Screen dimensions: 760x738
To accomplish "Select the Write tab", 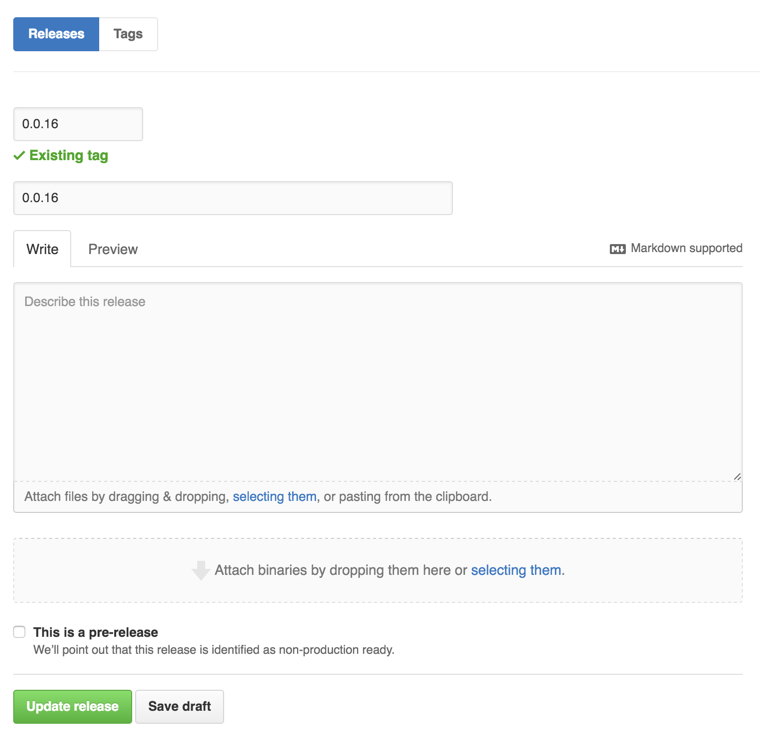I will [x=42, y=249].
